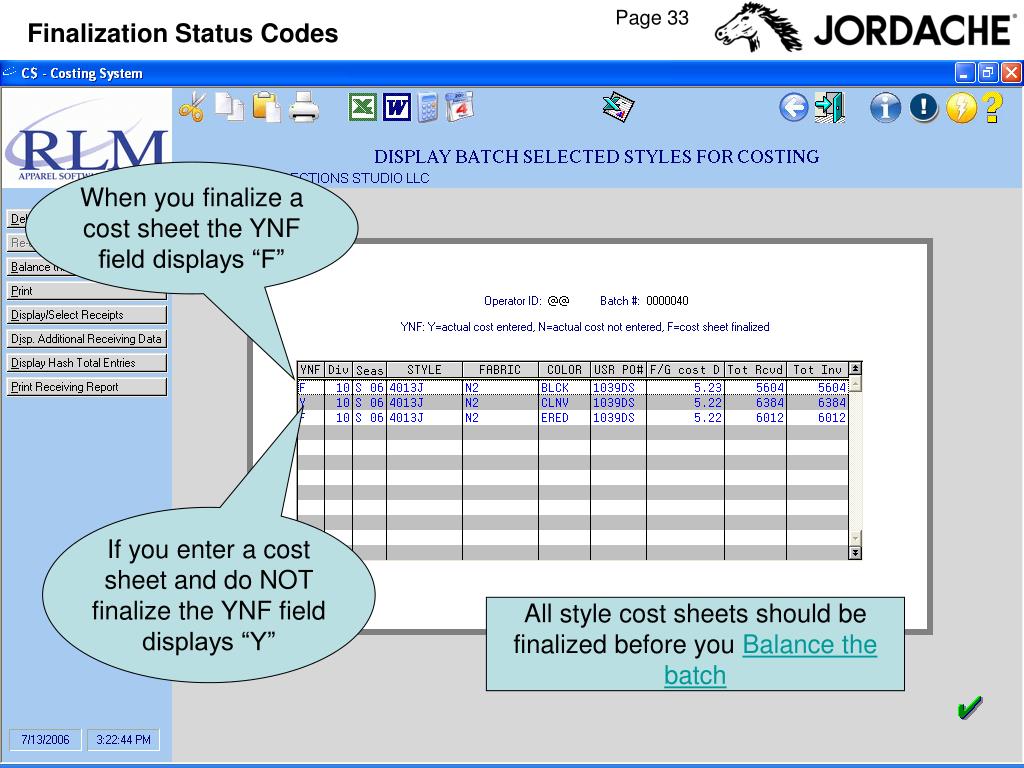
Task: Click the Print printer icon
Action: point(304,107)
